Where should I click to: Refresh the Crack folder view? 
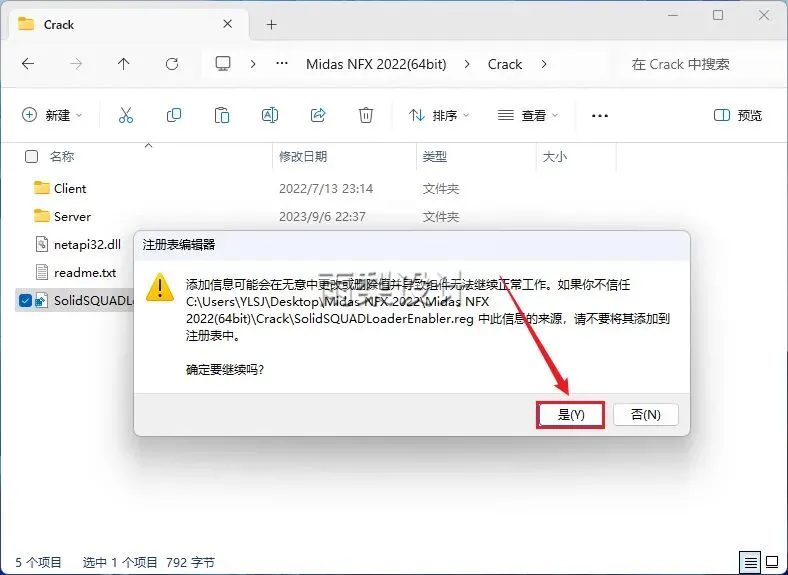coord(172,64)
